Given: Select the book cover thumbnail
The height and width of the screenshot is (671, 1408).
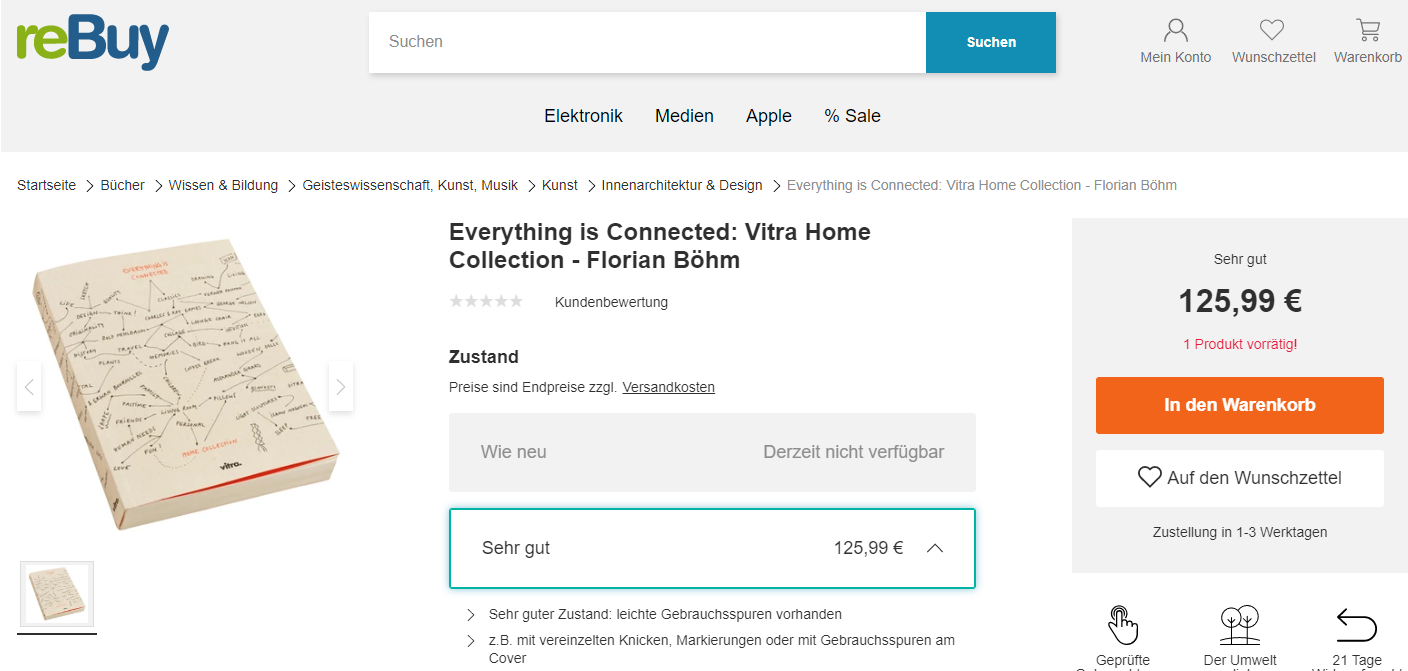Looking at the screenshot, I should coord(57,594).
